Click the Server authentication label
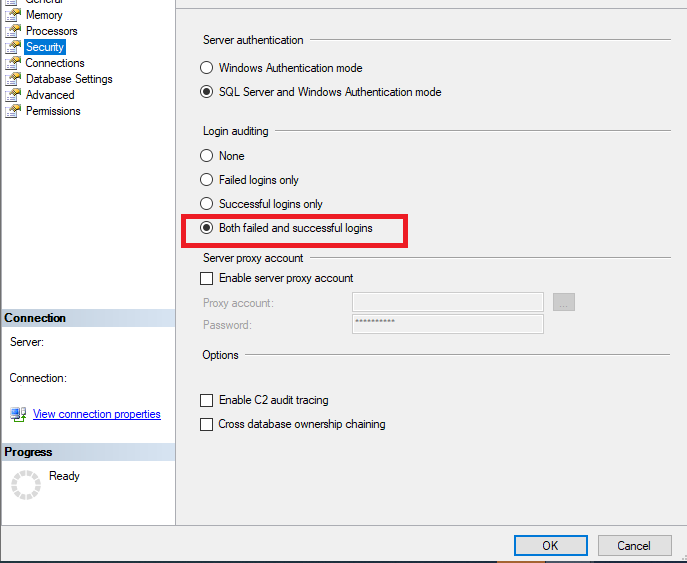This screenshot has height=563, width=687. (253, 40)
